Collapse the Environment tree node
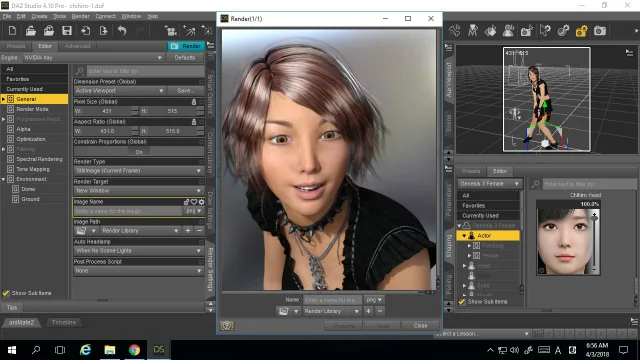 click(x=4, y=179)
